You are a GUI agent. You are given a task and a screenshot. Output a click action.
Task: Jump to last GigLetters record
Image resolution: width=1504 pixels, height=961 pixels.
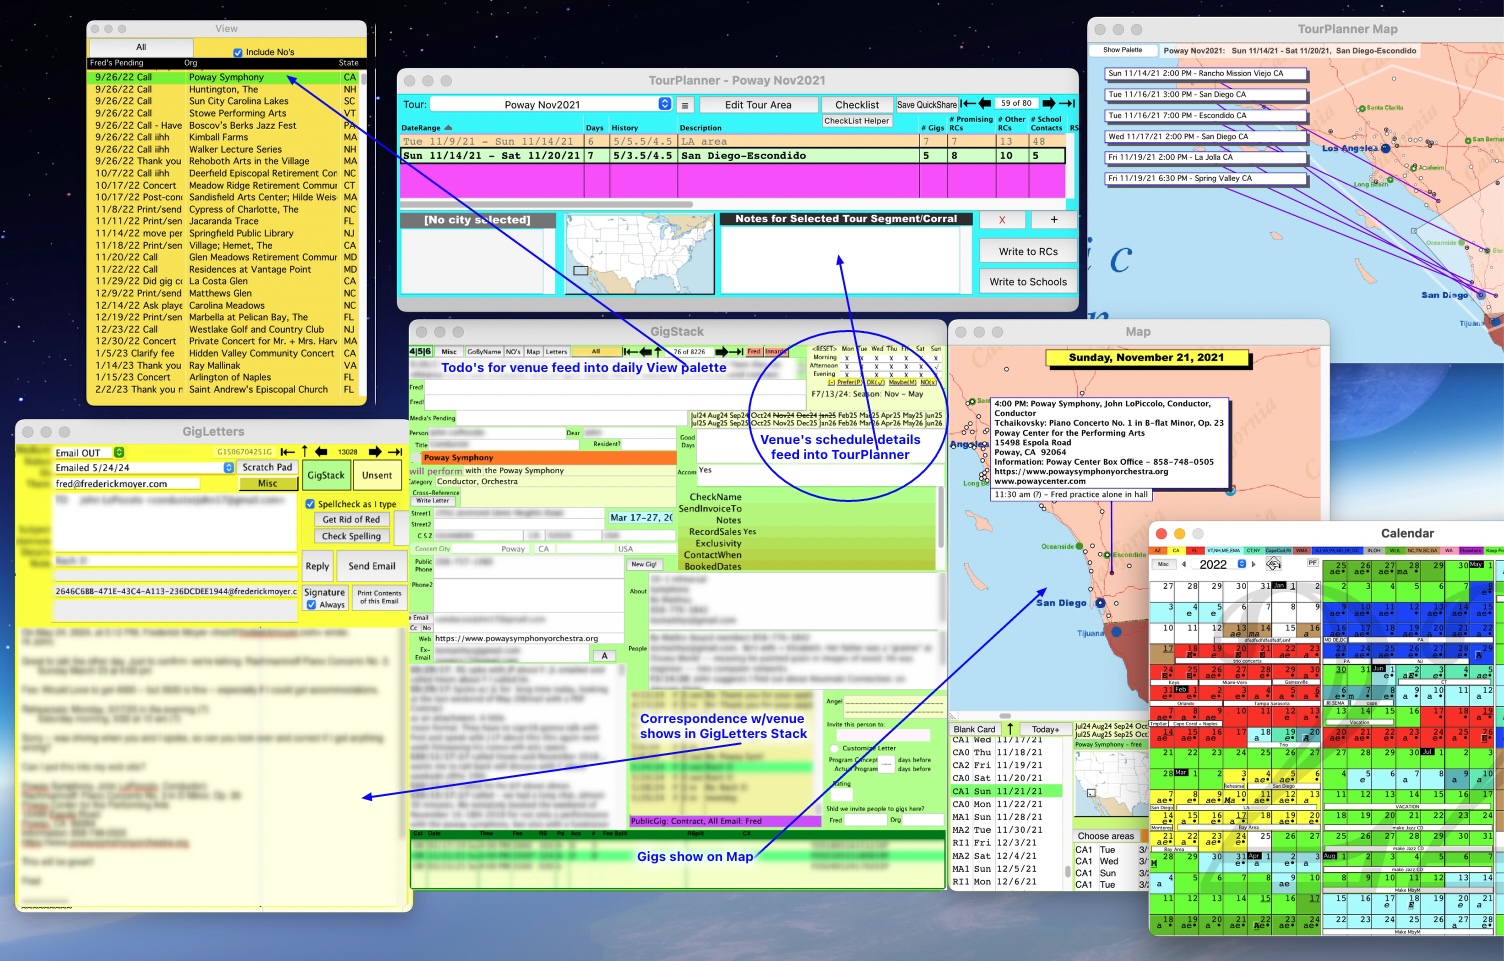click(394, 452)
